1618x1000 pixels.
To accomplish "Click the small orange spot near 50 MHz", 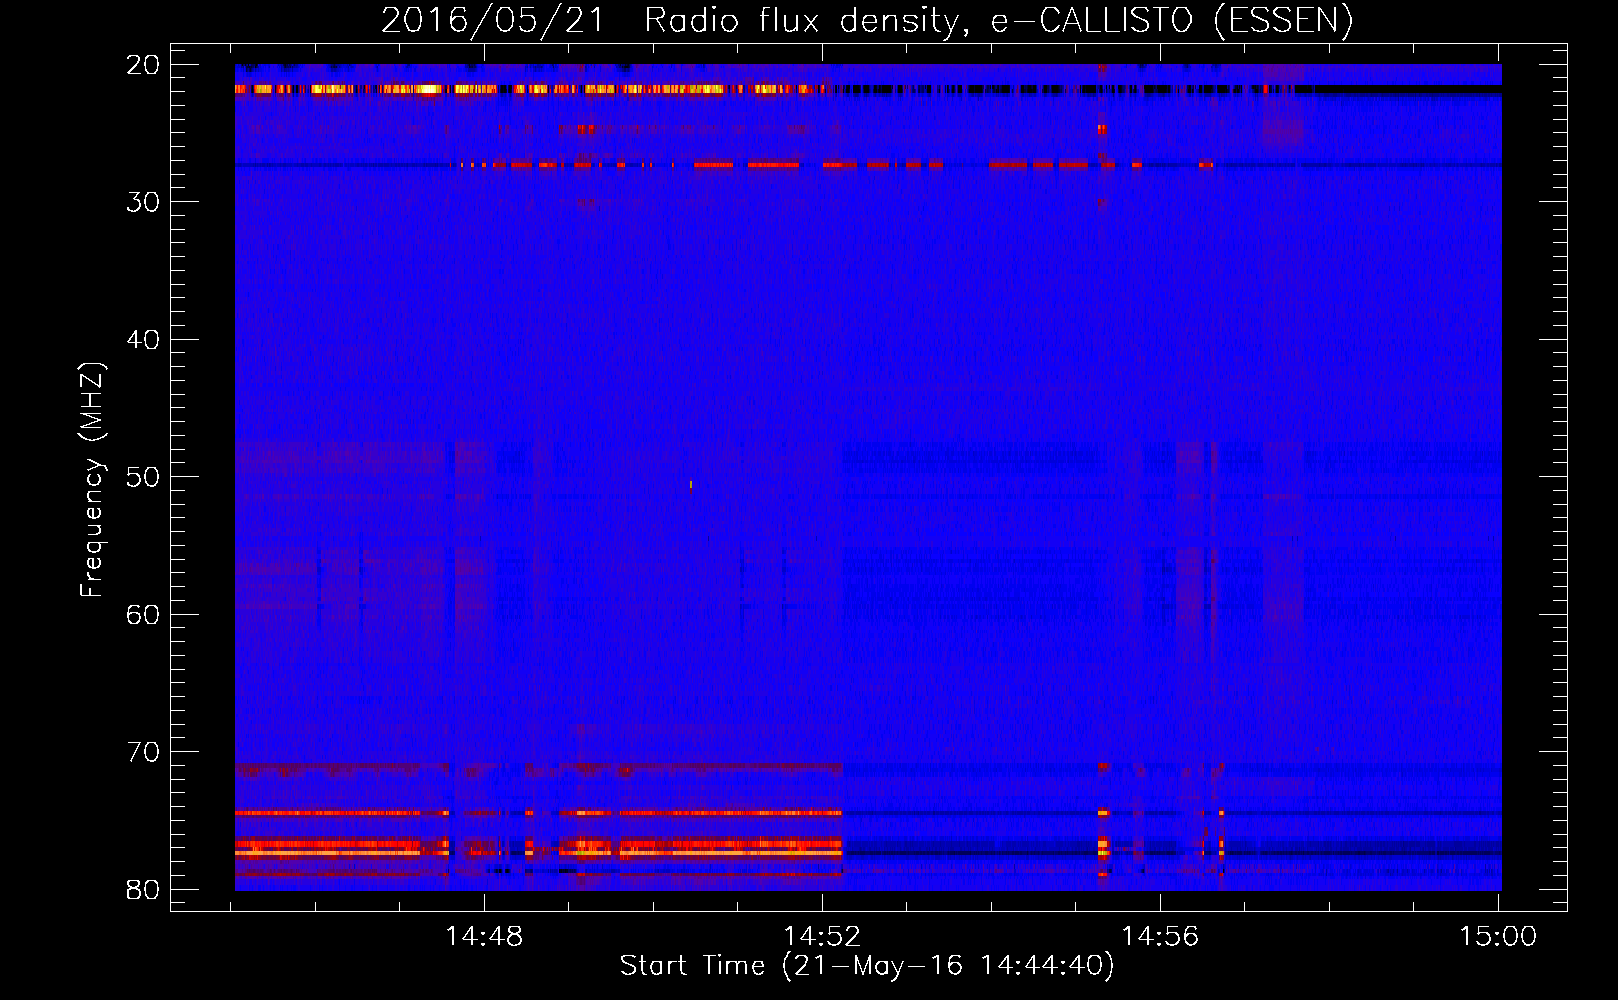I will 690,485.
